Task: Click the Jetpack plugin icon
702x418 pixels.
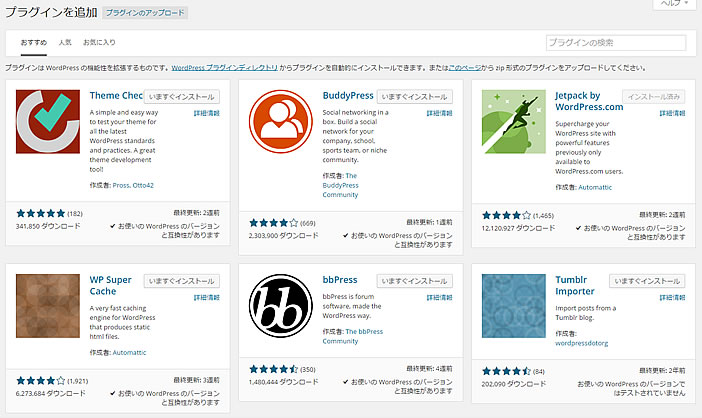Action: pyautogui.click(x=513, y=122)
